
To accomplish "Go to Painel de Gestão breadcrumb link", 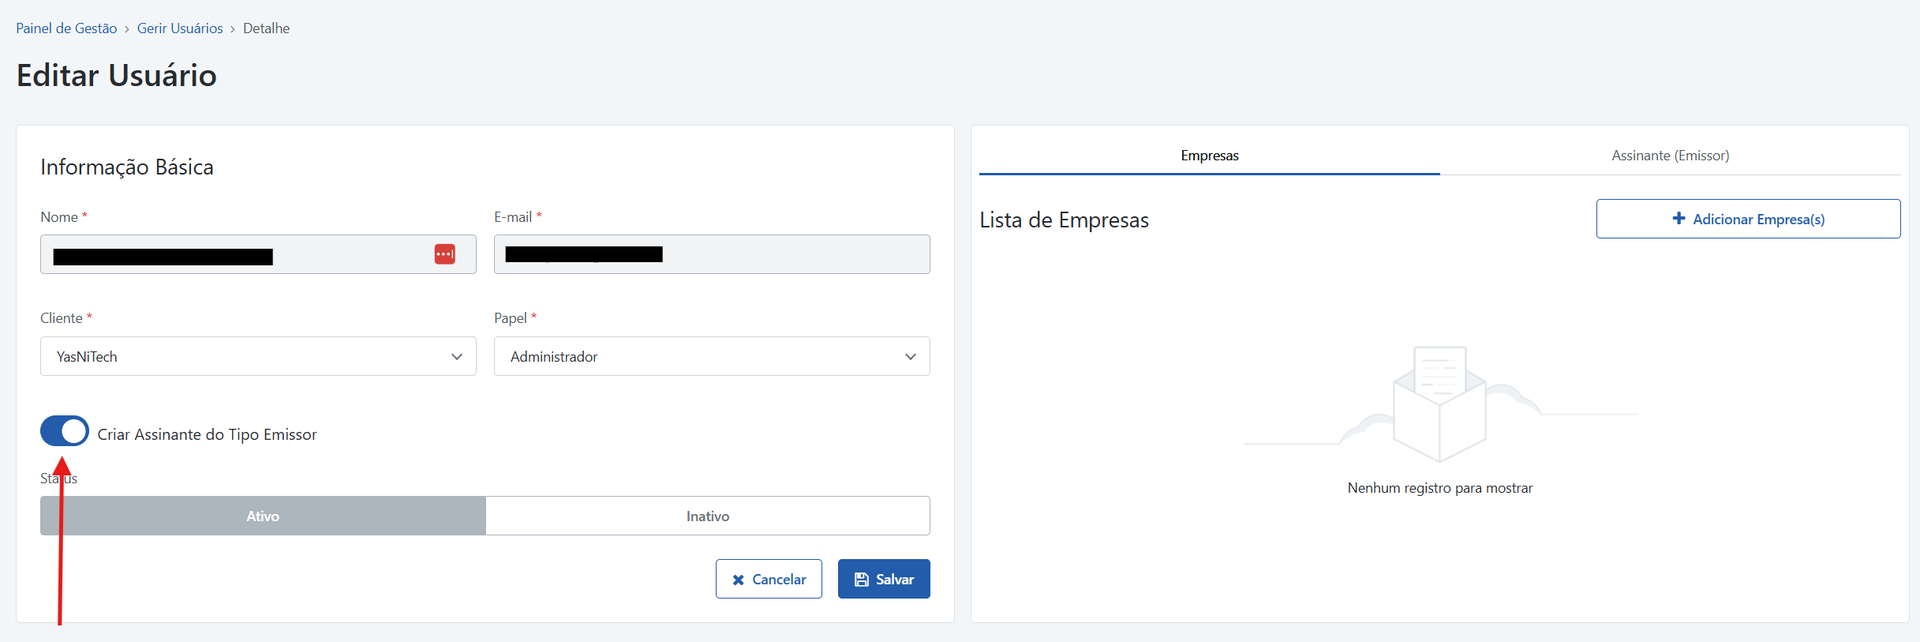I will click(x=66, y=29).
